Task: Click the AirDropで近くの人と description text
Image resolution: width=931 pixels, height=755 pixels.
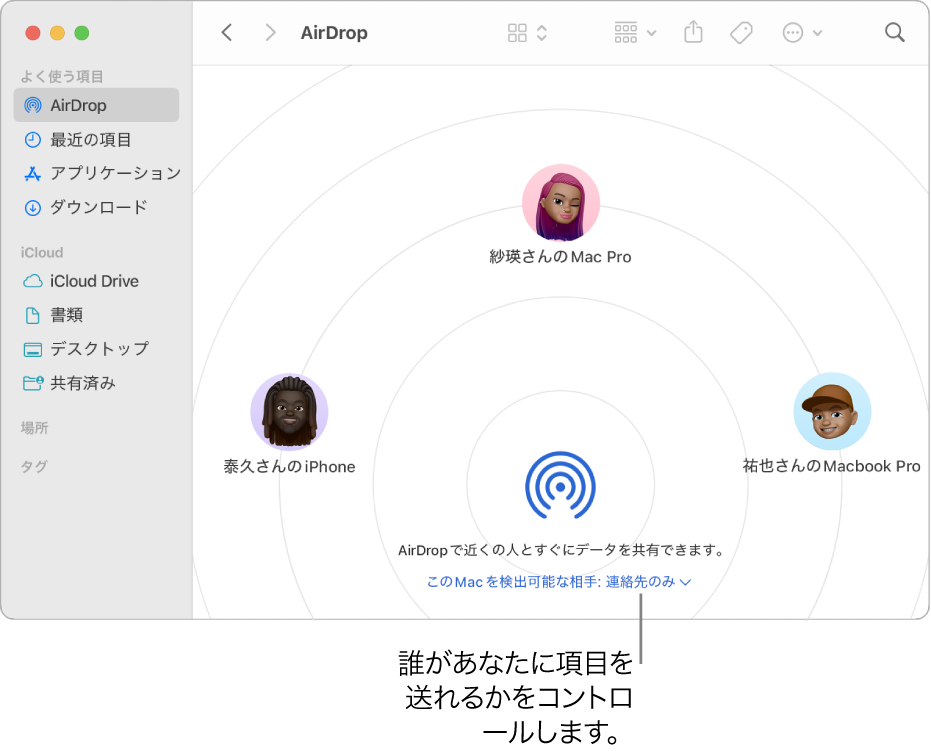Action: click(x=560, y=550)
